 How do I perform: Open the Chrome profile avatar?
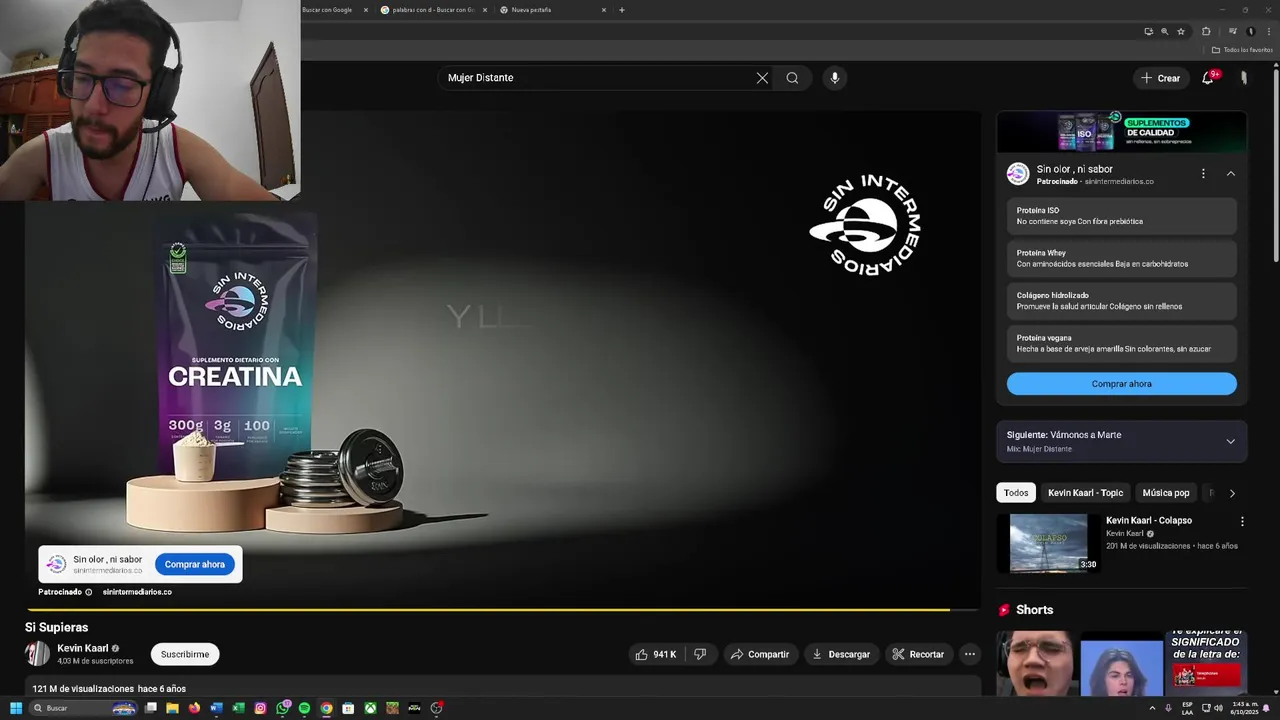(x=1250, y=31)
